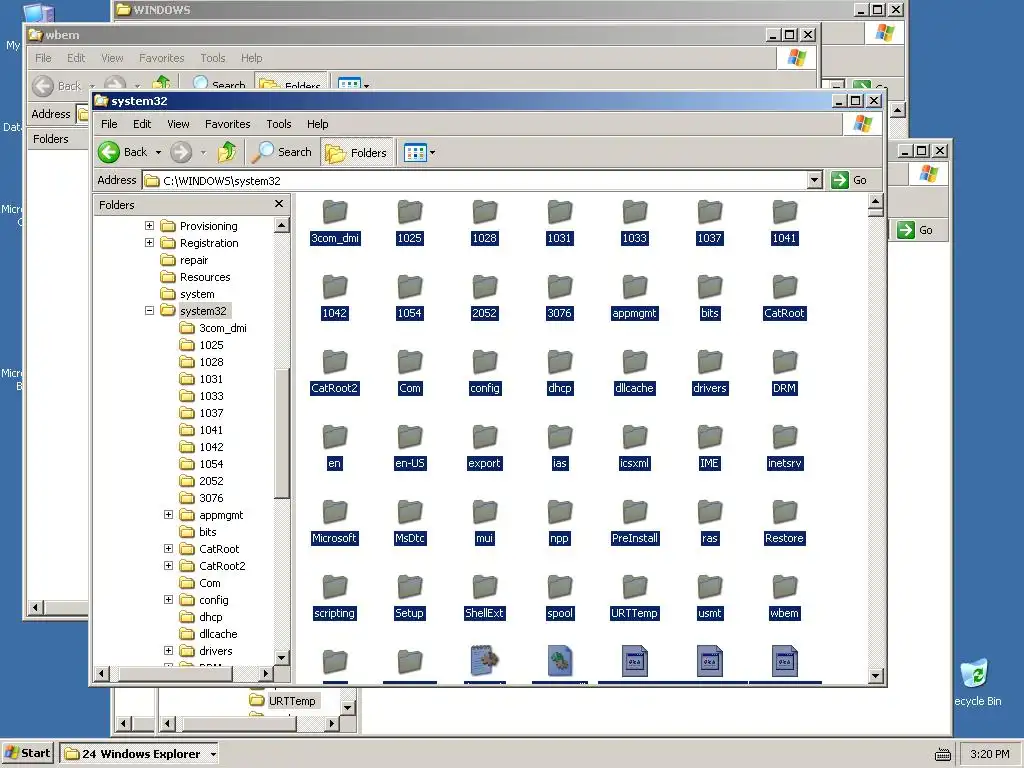This screenshot has height=768, width=1024.
Task: Click the Forward arrow in system32 toolbar
Action: (181, 152)
